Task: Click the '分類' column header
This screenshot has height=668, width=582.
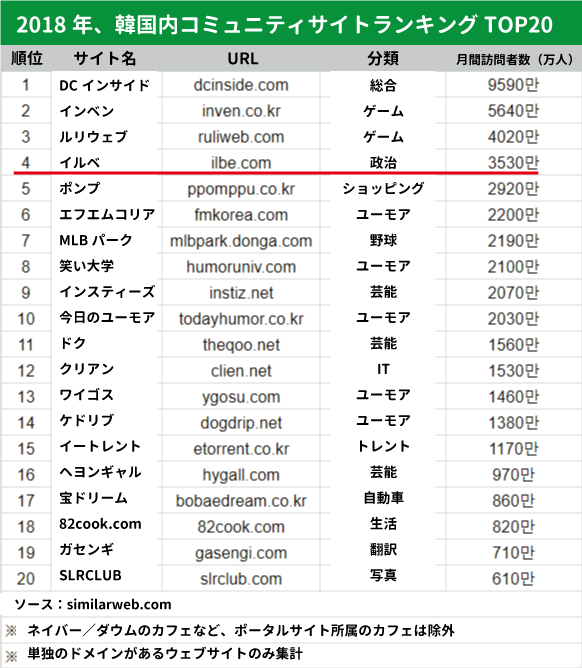Action: 383,58
